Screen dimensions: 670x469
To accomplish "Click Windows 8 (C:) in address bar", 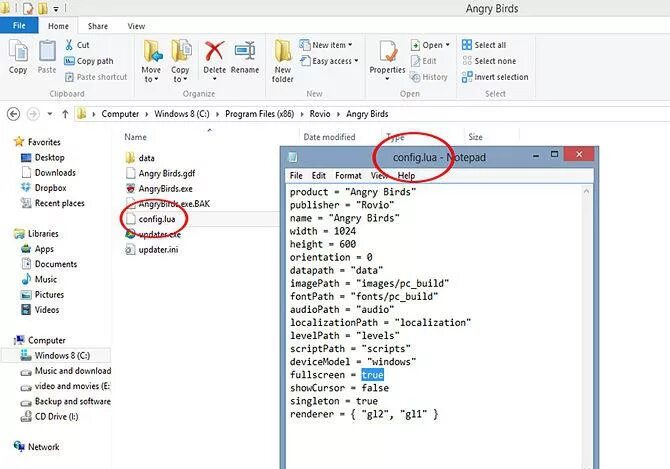I will pyautogui.click(x=182, y=114).
